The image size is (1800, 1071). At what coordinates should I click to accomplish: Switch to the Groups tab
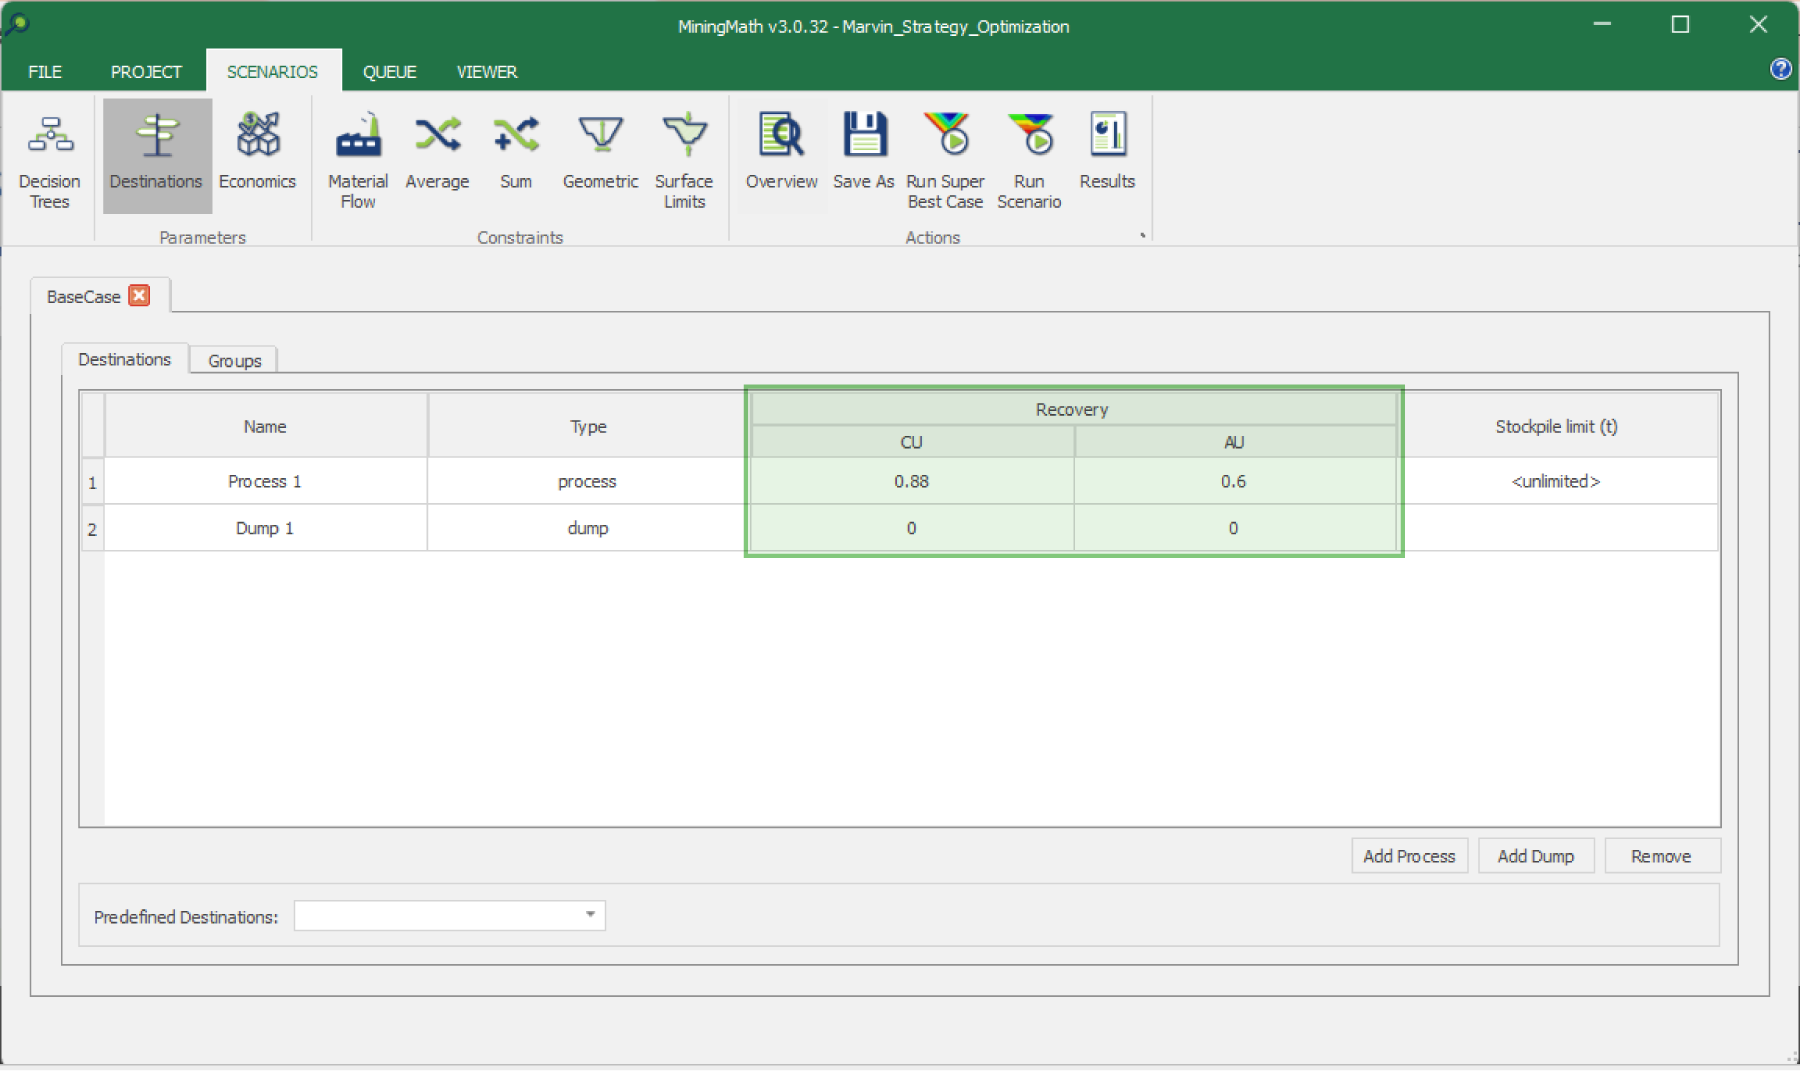pos(234,360)
